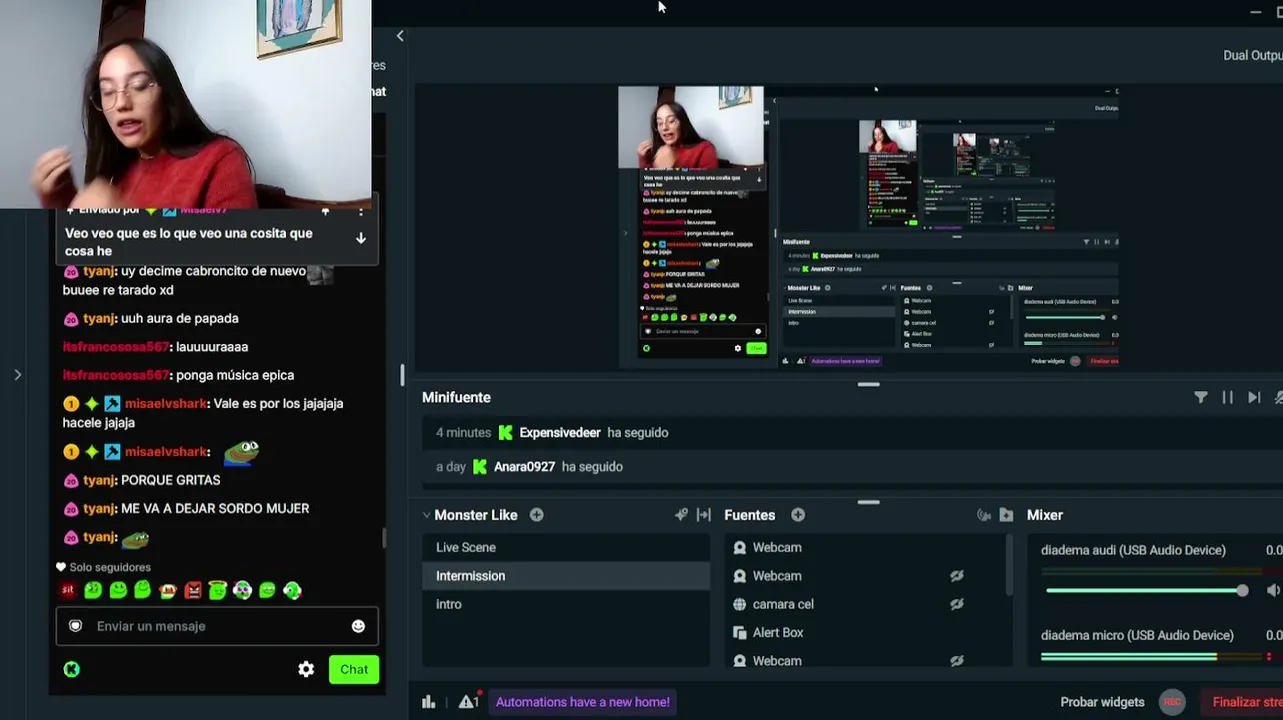Click the red Finalizar stream button
Image resolution: width=1283 pixels, height=720 pixels.
coord(1241,702)
